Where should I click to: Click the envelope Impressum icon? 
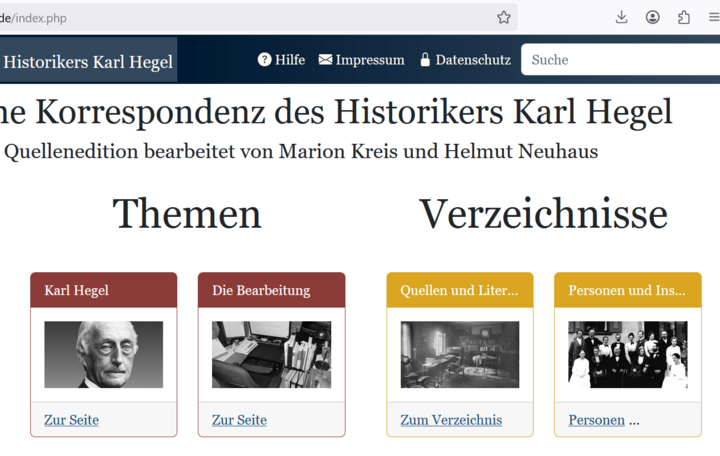(x=325, y=60)
